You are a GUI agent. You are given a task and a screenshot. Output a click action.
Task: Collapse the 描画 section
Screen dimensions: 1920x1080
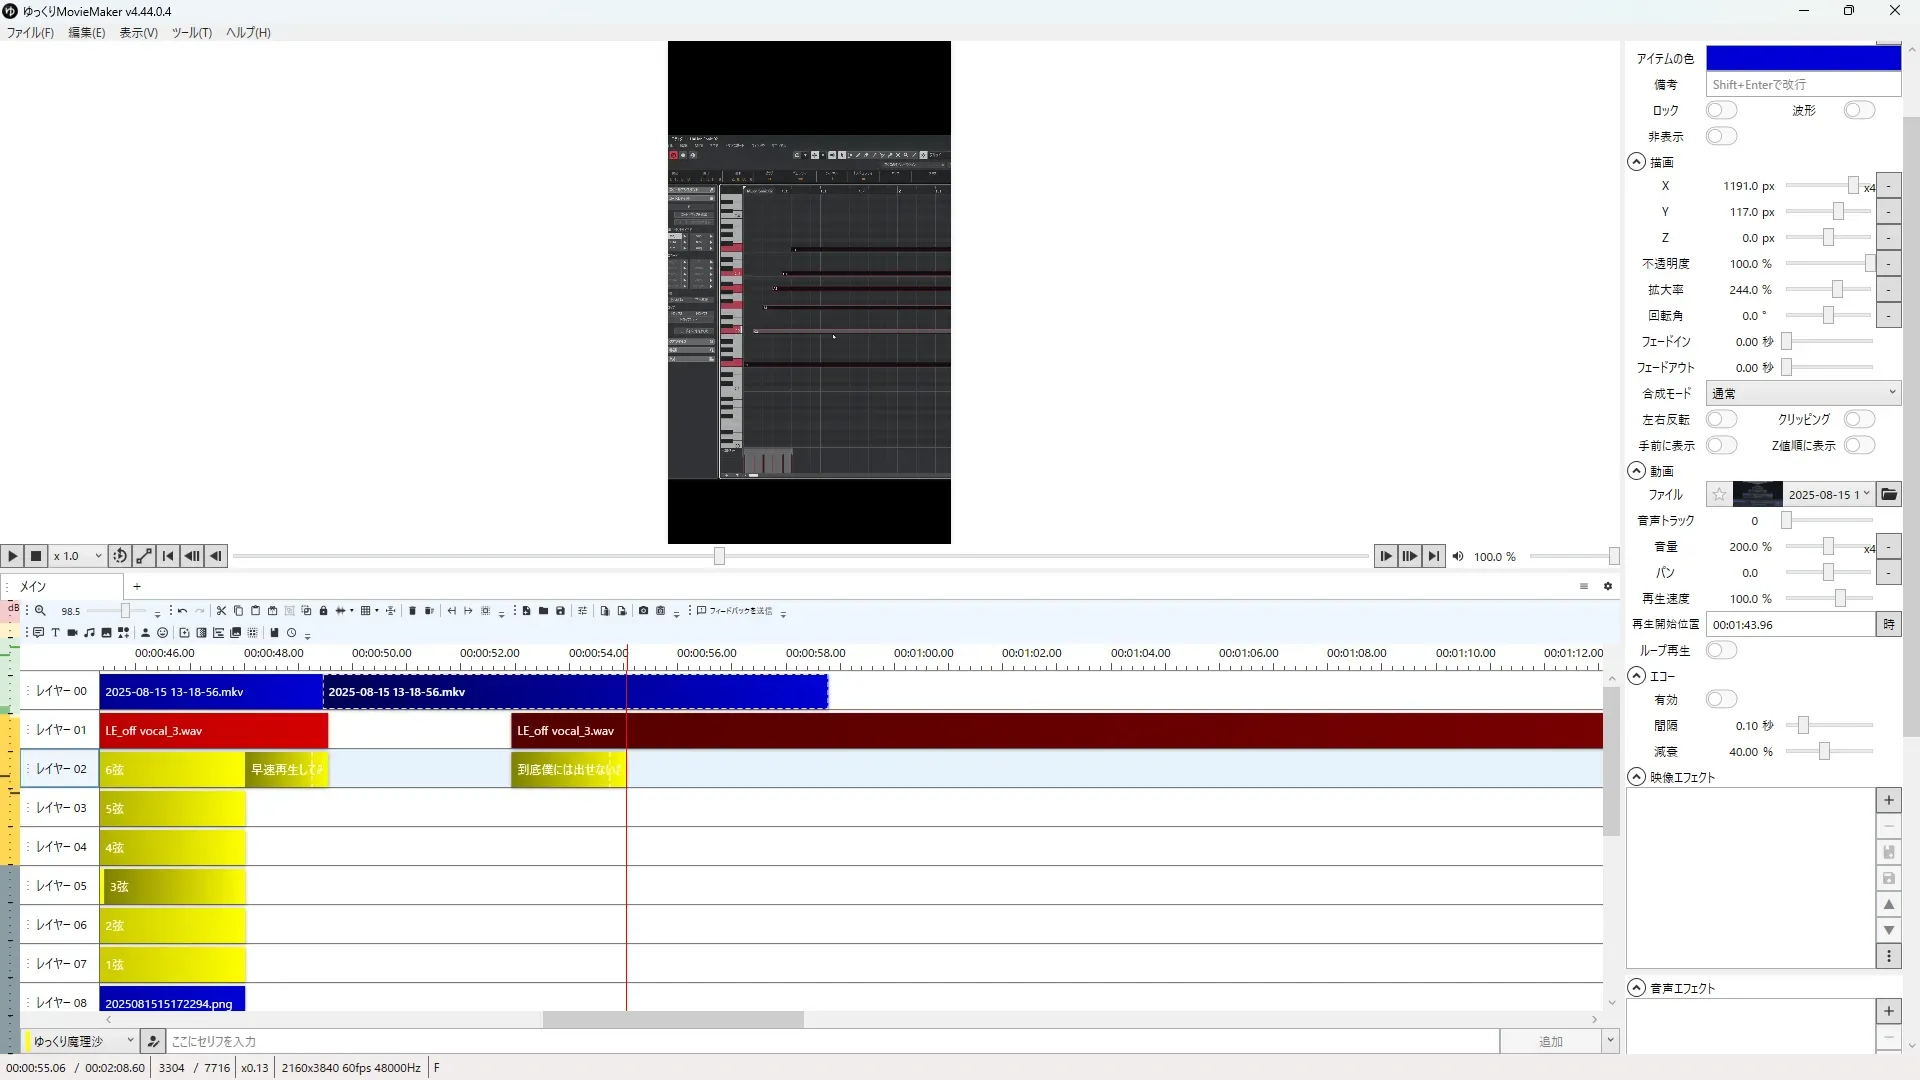pos(1637,162)
